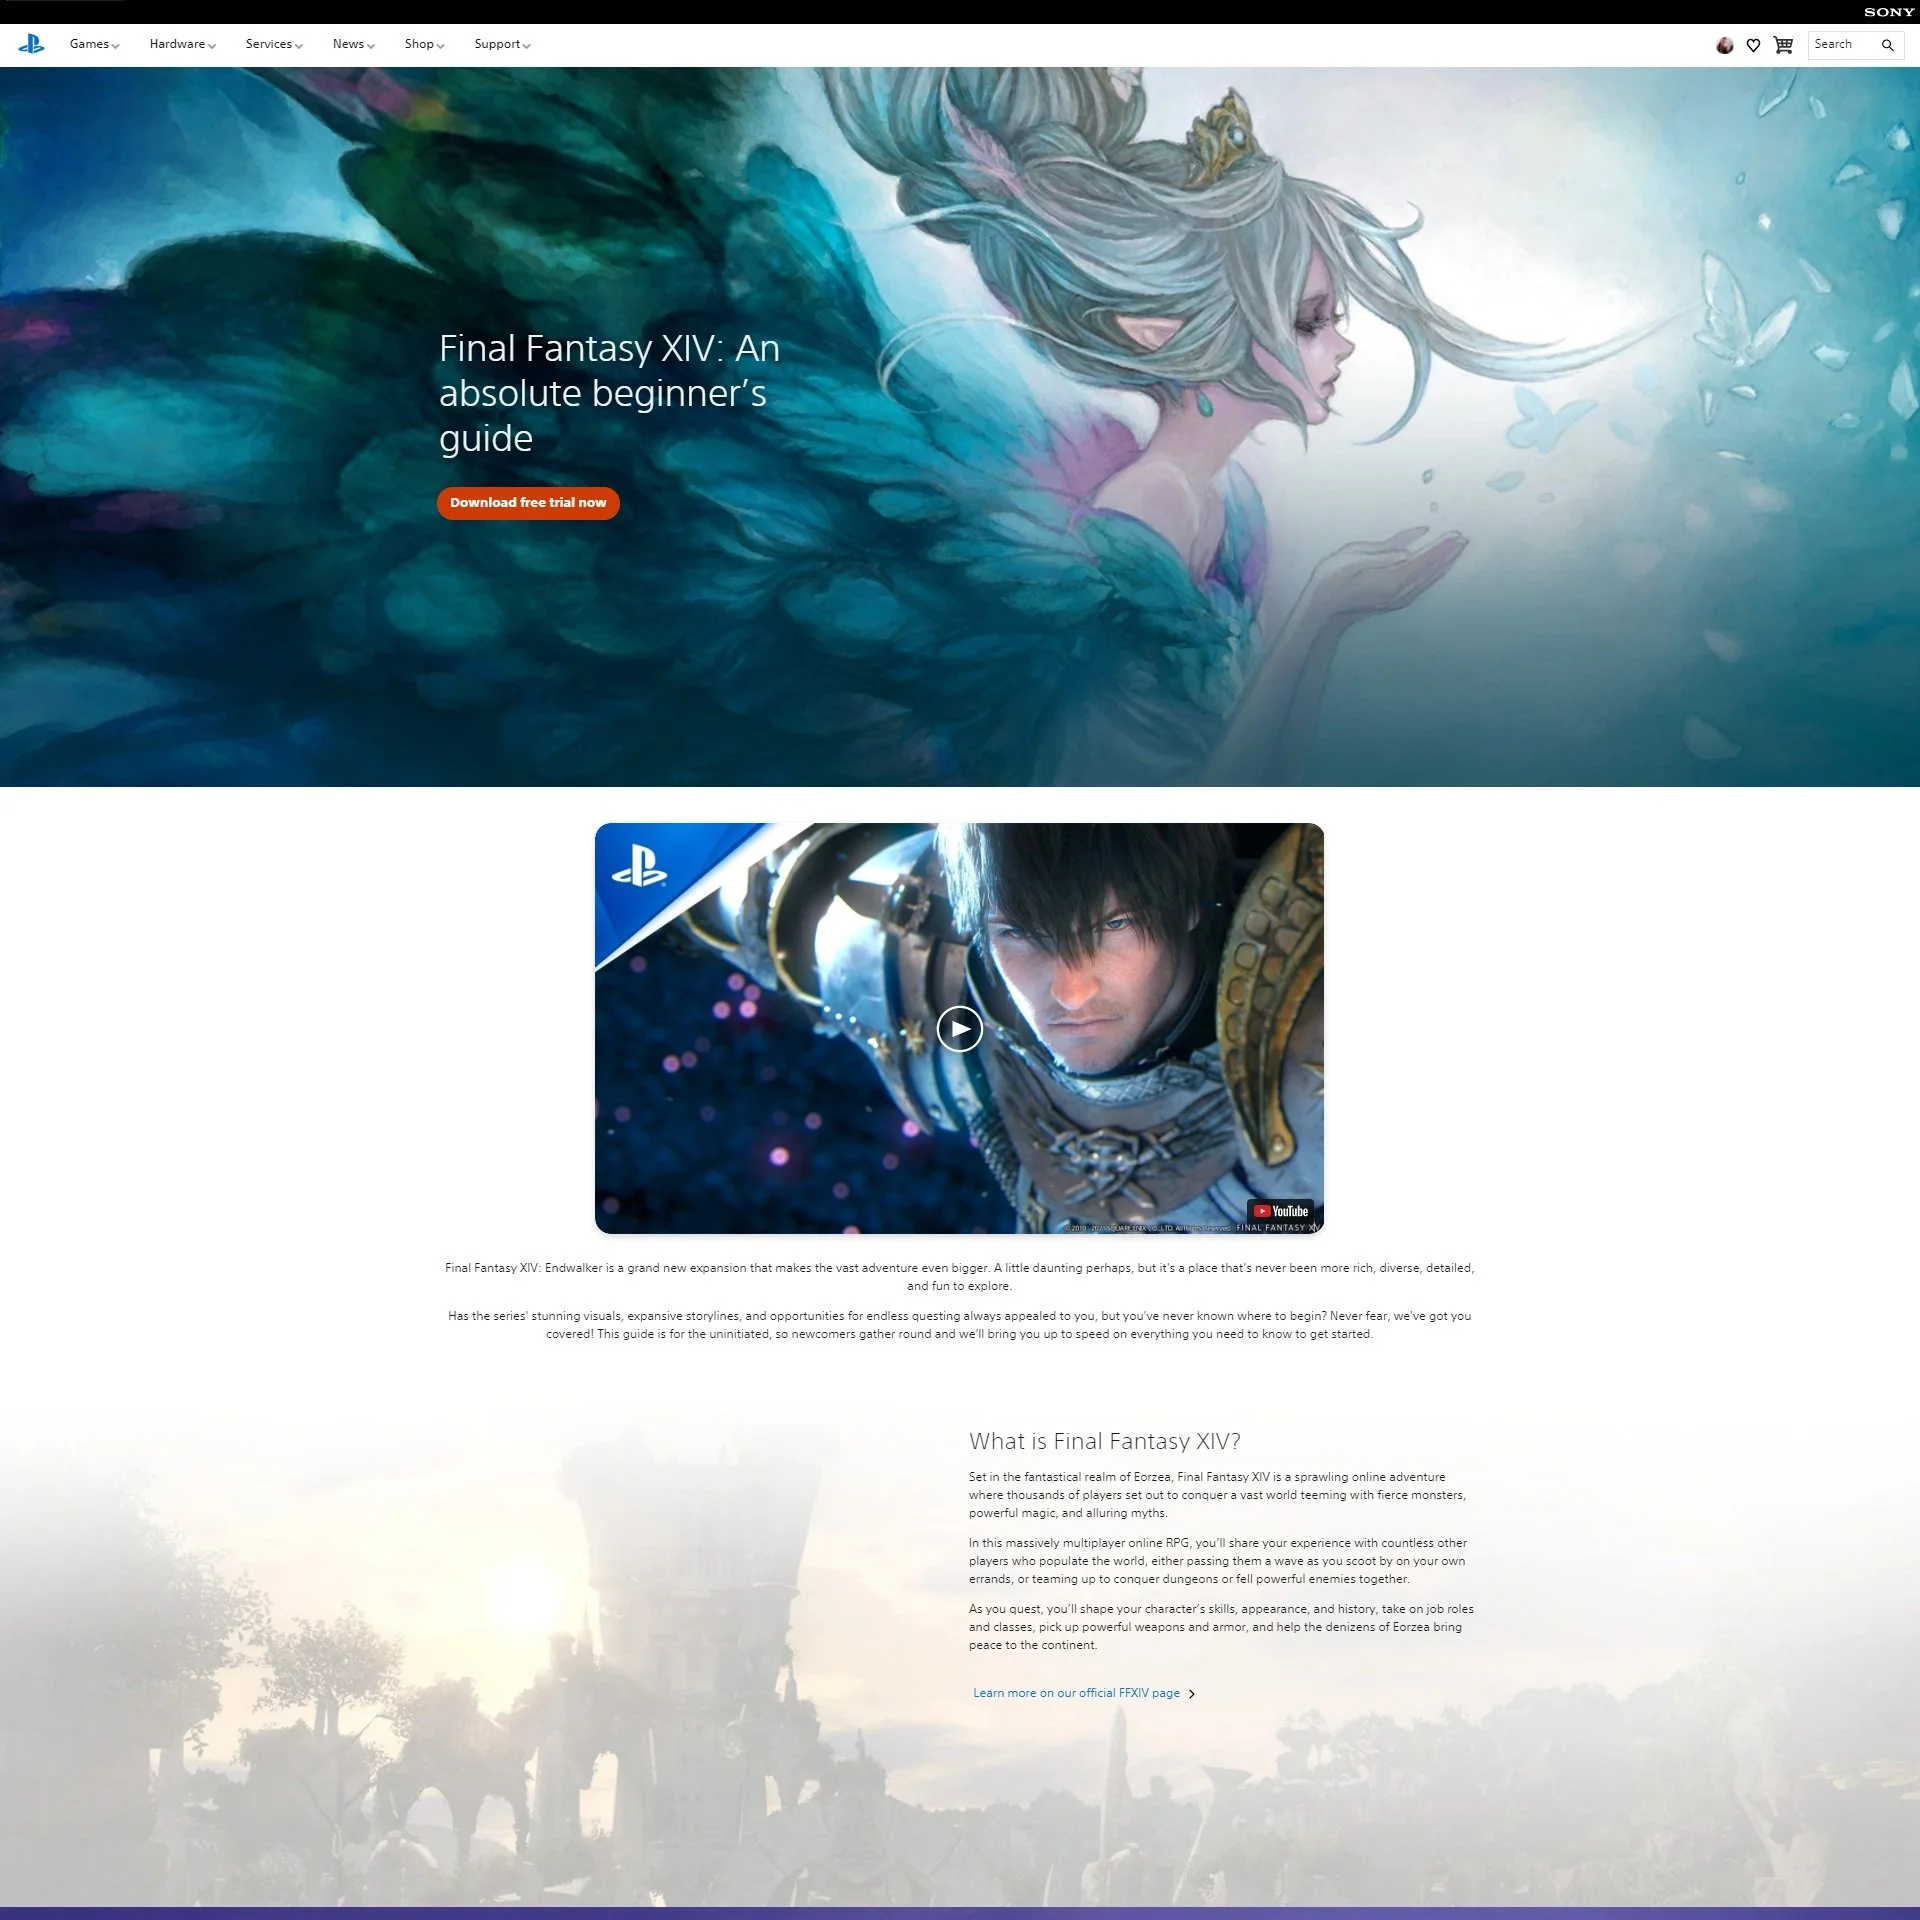Click the Sony logo at the top
Screen dimensions: 1920x1920
[x=1888, y=12]
